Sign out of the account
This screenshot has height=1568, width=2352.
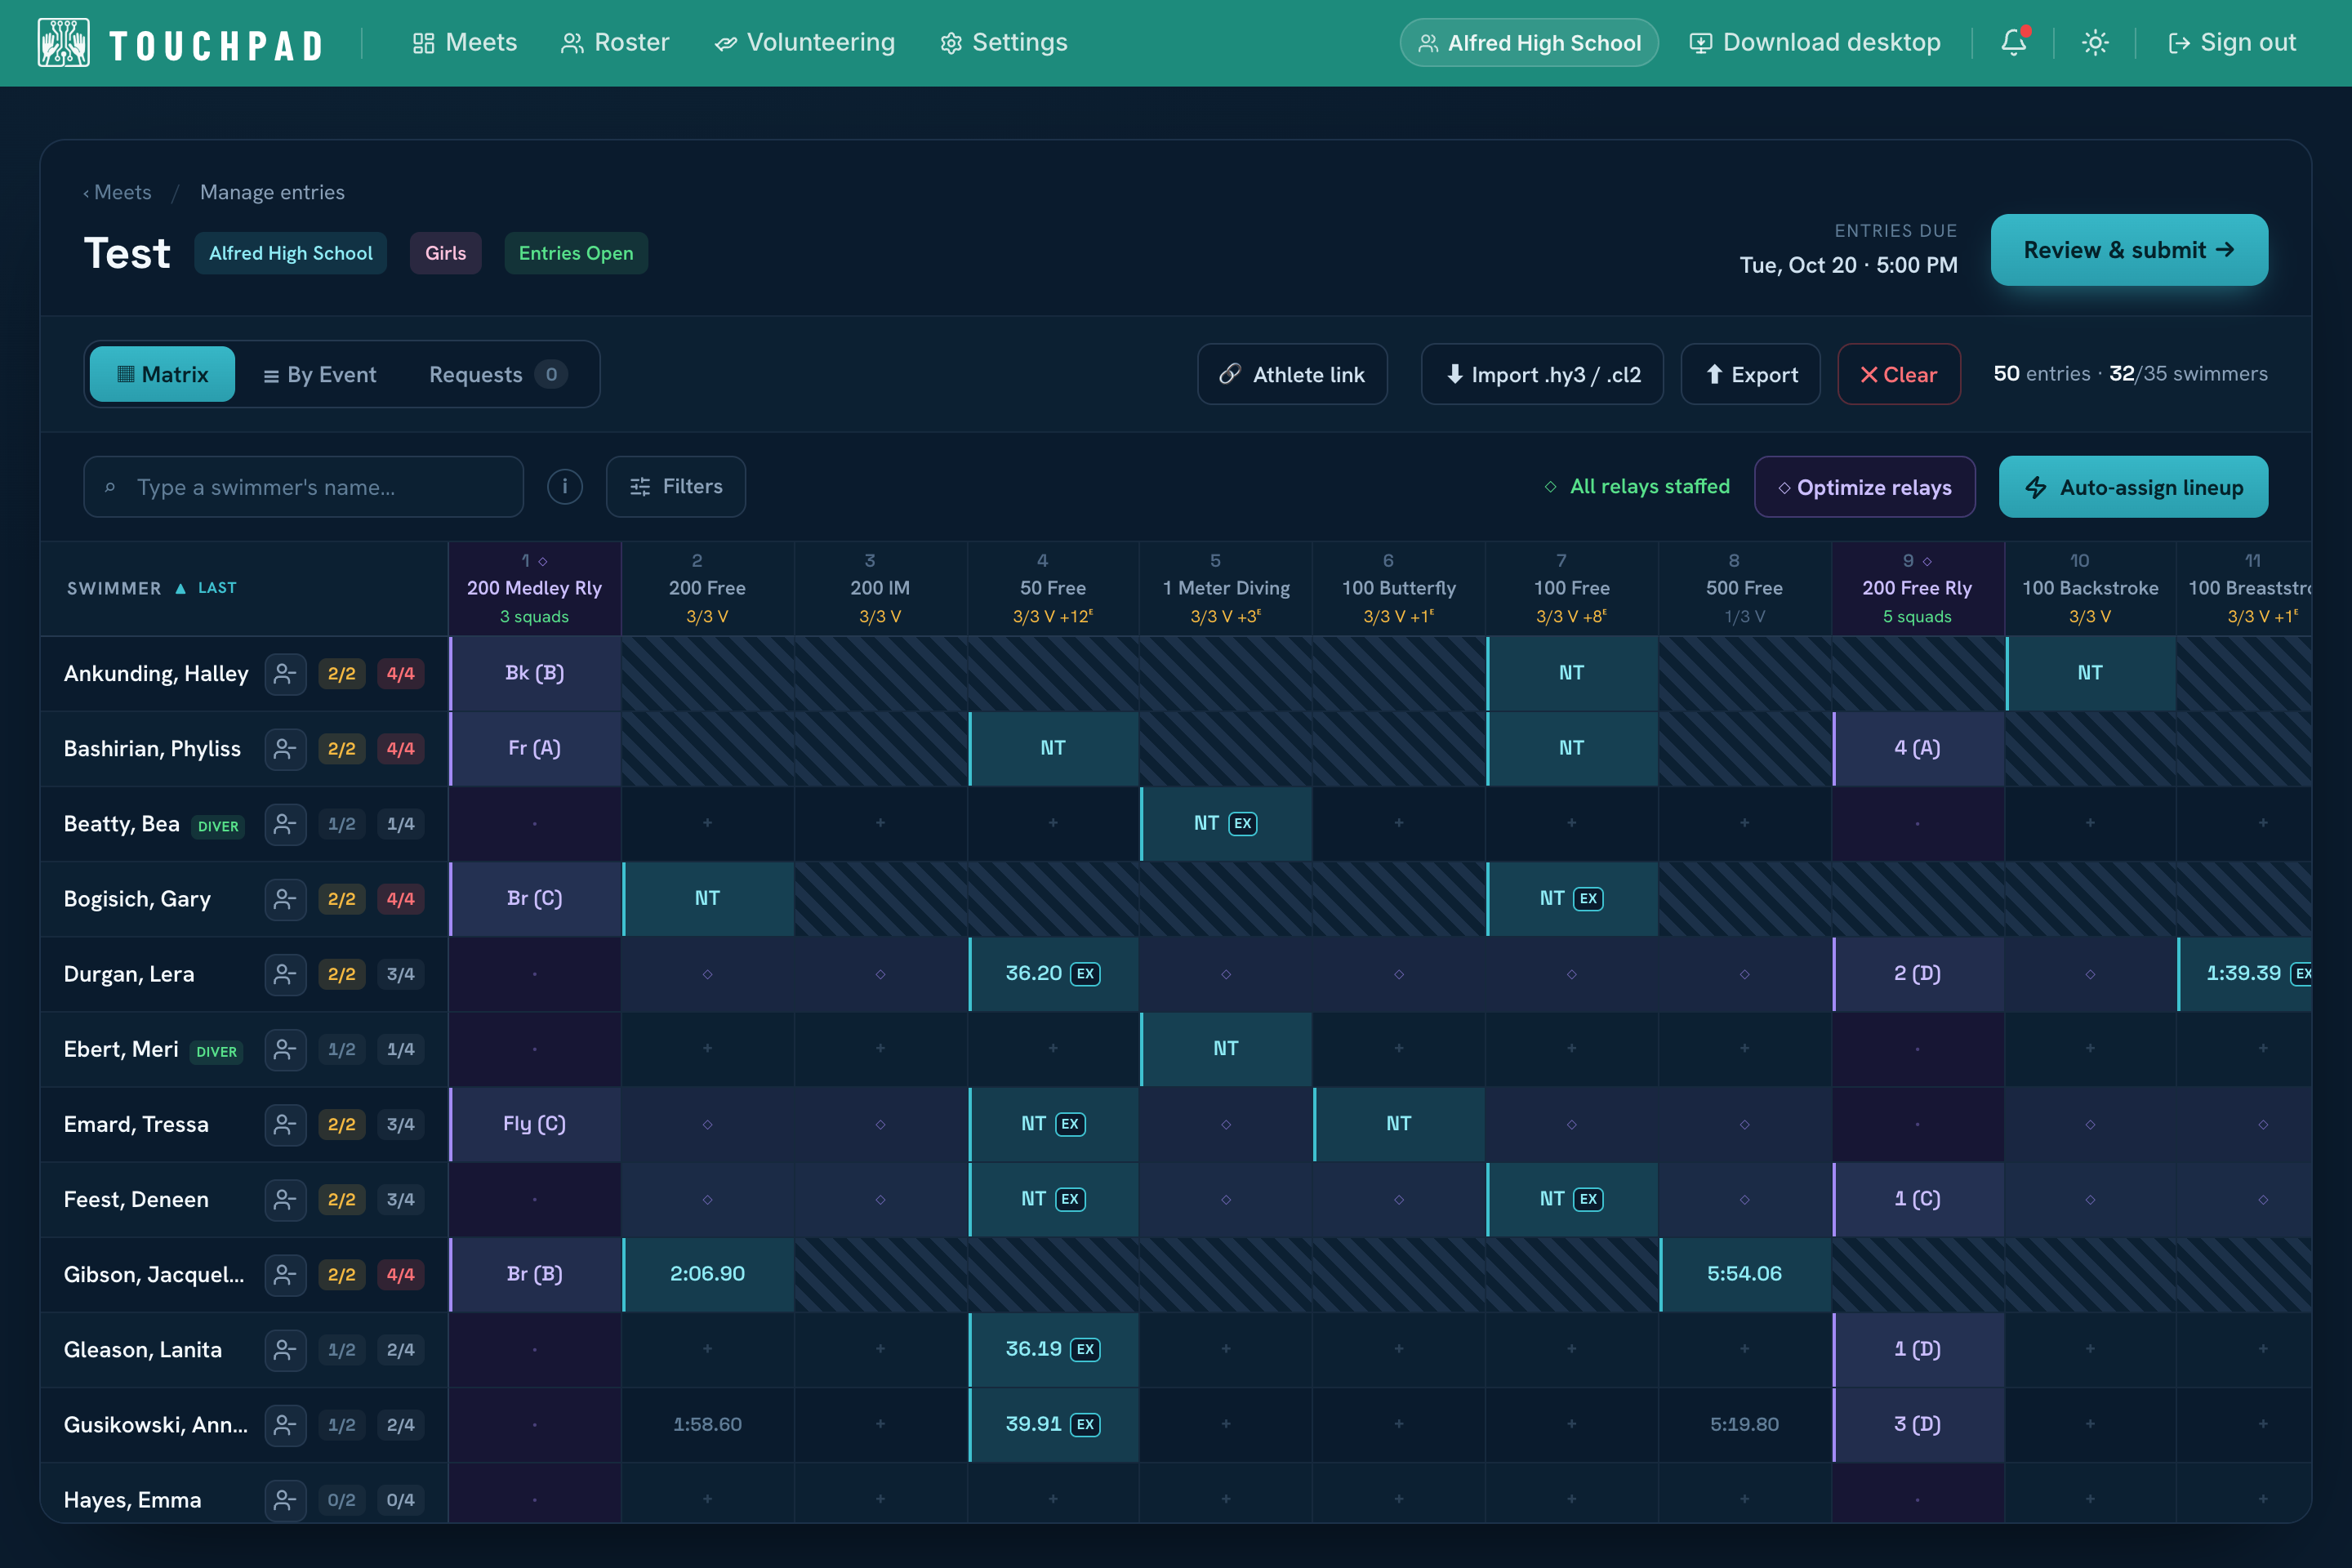pos(2231,42)
